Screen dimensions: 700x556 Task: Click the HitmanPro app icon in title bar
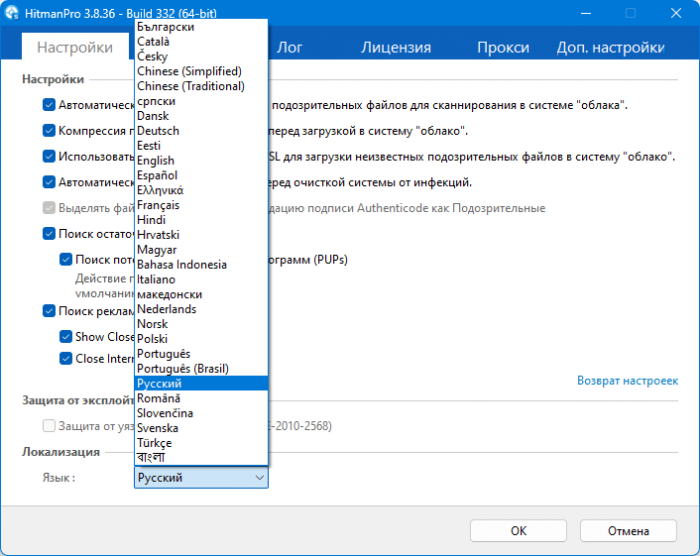(x=12, y=13)
